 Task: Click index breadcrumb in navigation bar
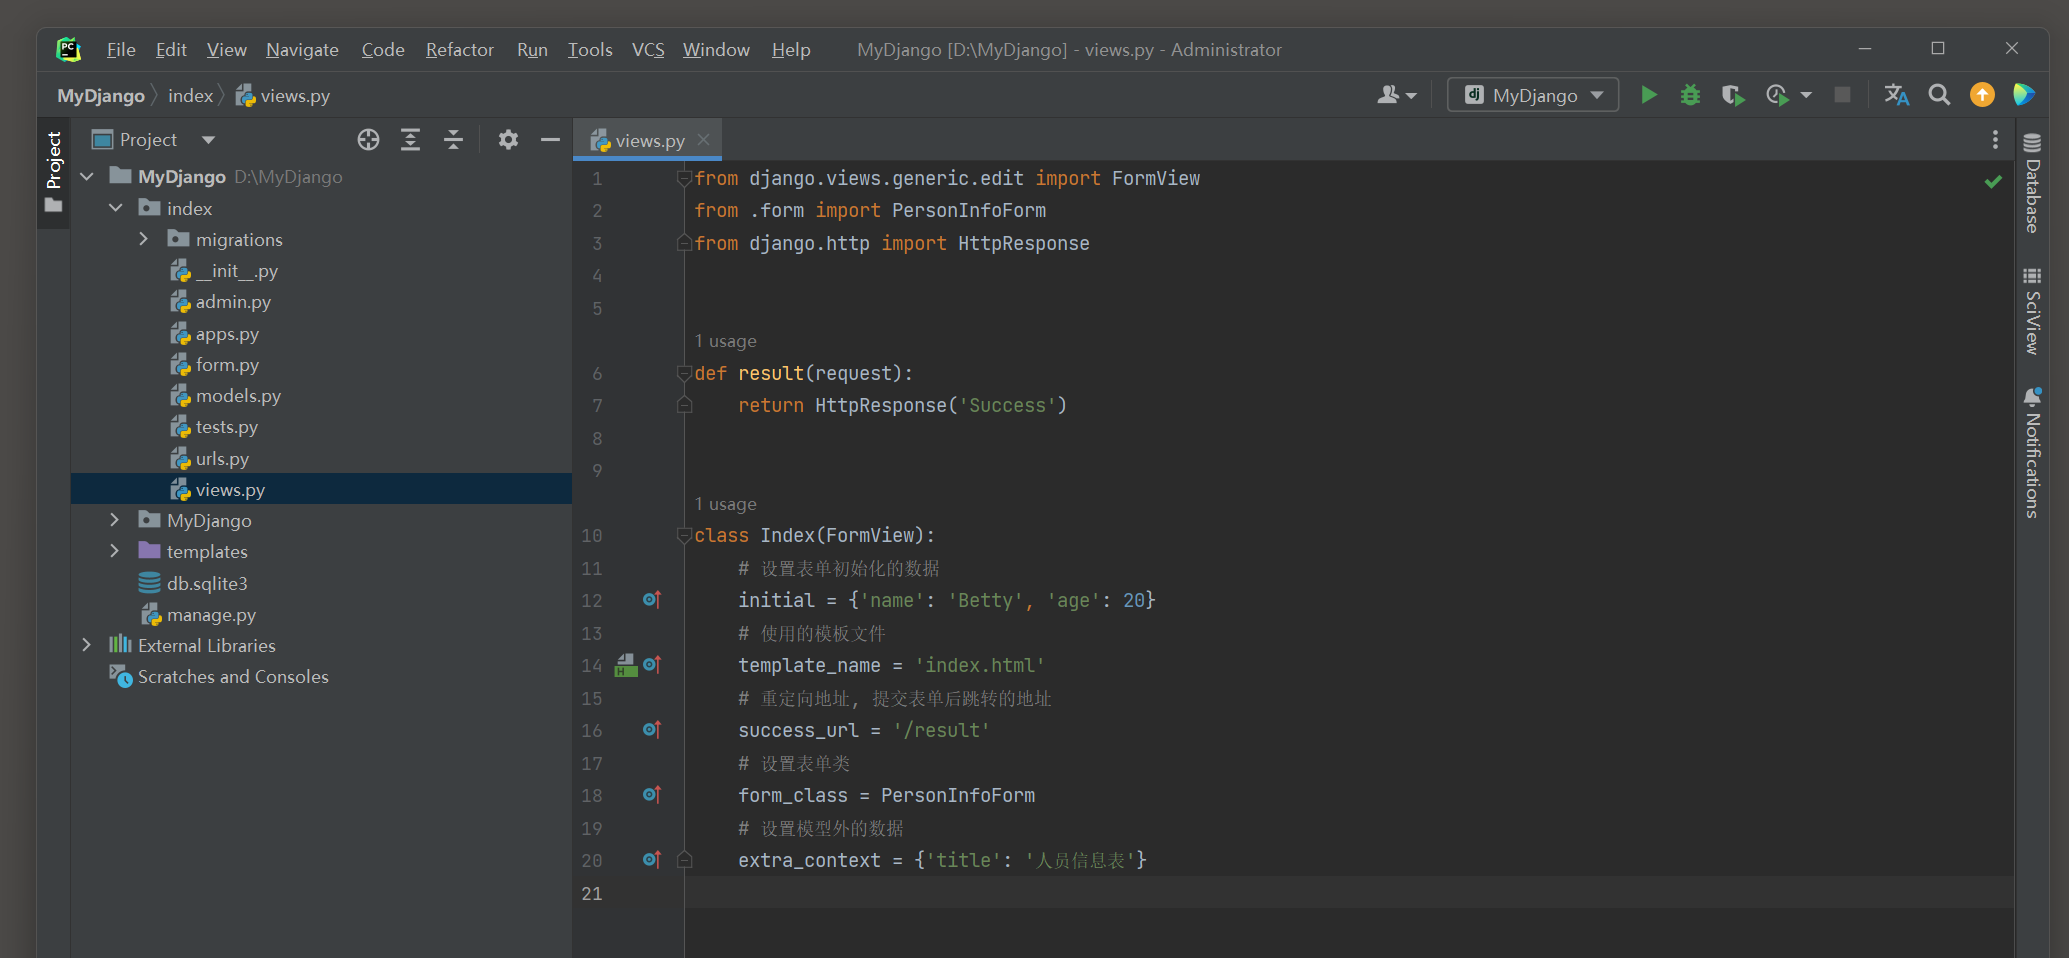tap(190, 96)
